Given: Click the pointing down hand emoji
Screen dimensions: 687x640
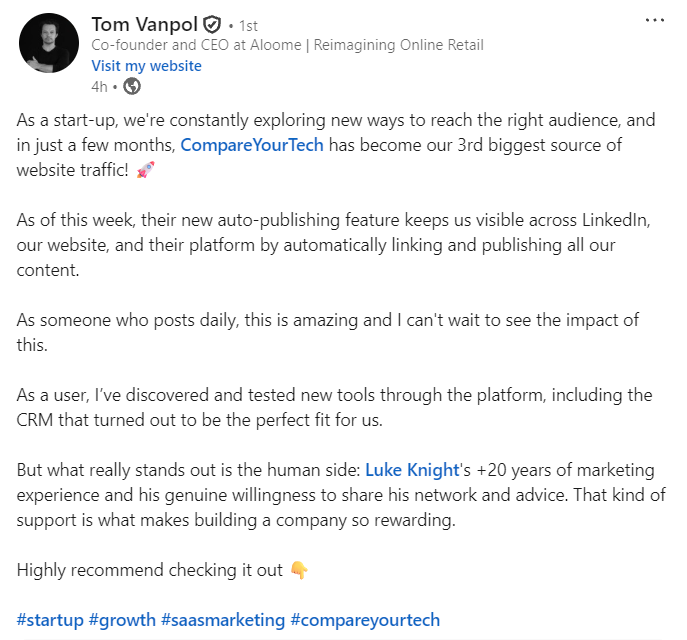Looking at the screenshot, I should [x=298, y=570].
